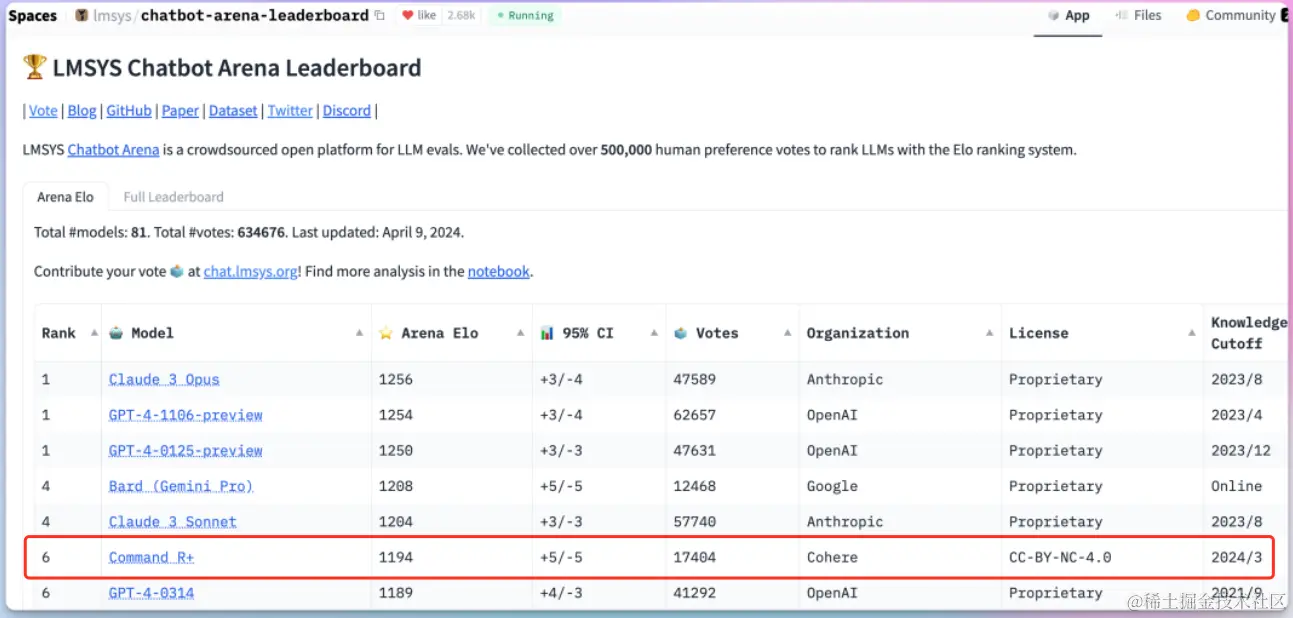1293x618 pixels.
Task: Open Claude 3 Sonnet model link
Action: pos(173,522)
